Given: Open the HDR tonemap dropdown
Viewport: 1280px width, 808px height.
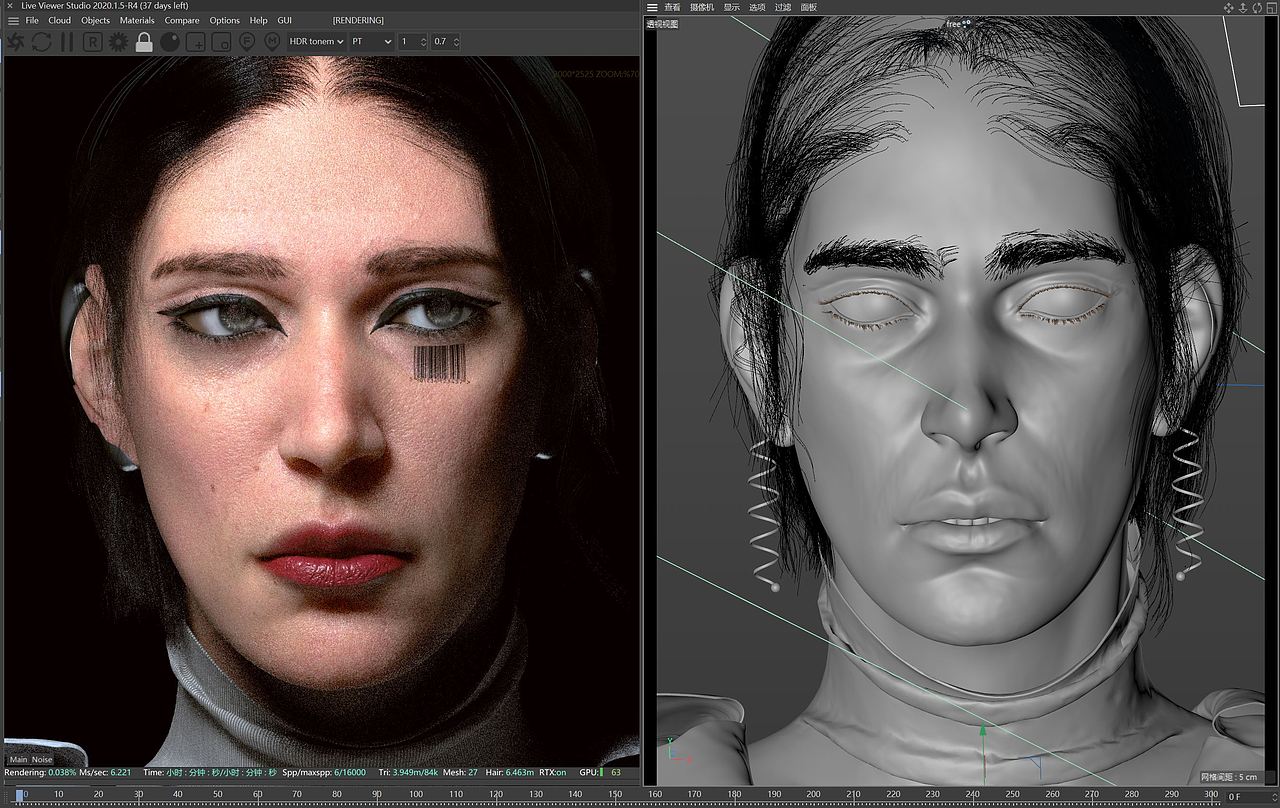Looking at the screenshot, I should (316, 42).
